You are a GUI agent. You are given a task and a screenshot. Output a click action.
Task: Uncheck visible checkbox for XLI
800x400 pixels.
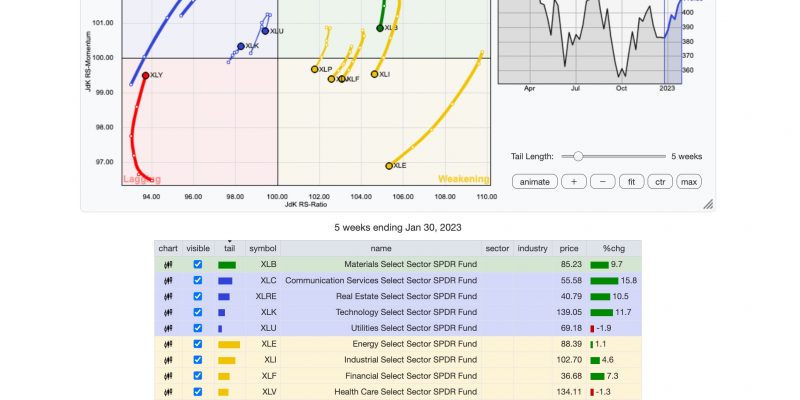coord(197,360)
